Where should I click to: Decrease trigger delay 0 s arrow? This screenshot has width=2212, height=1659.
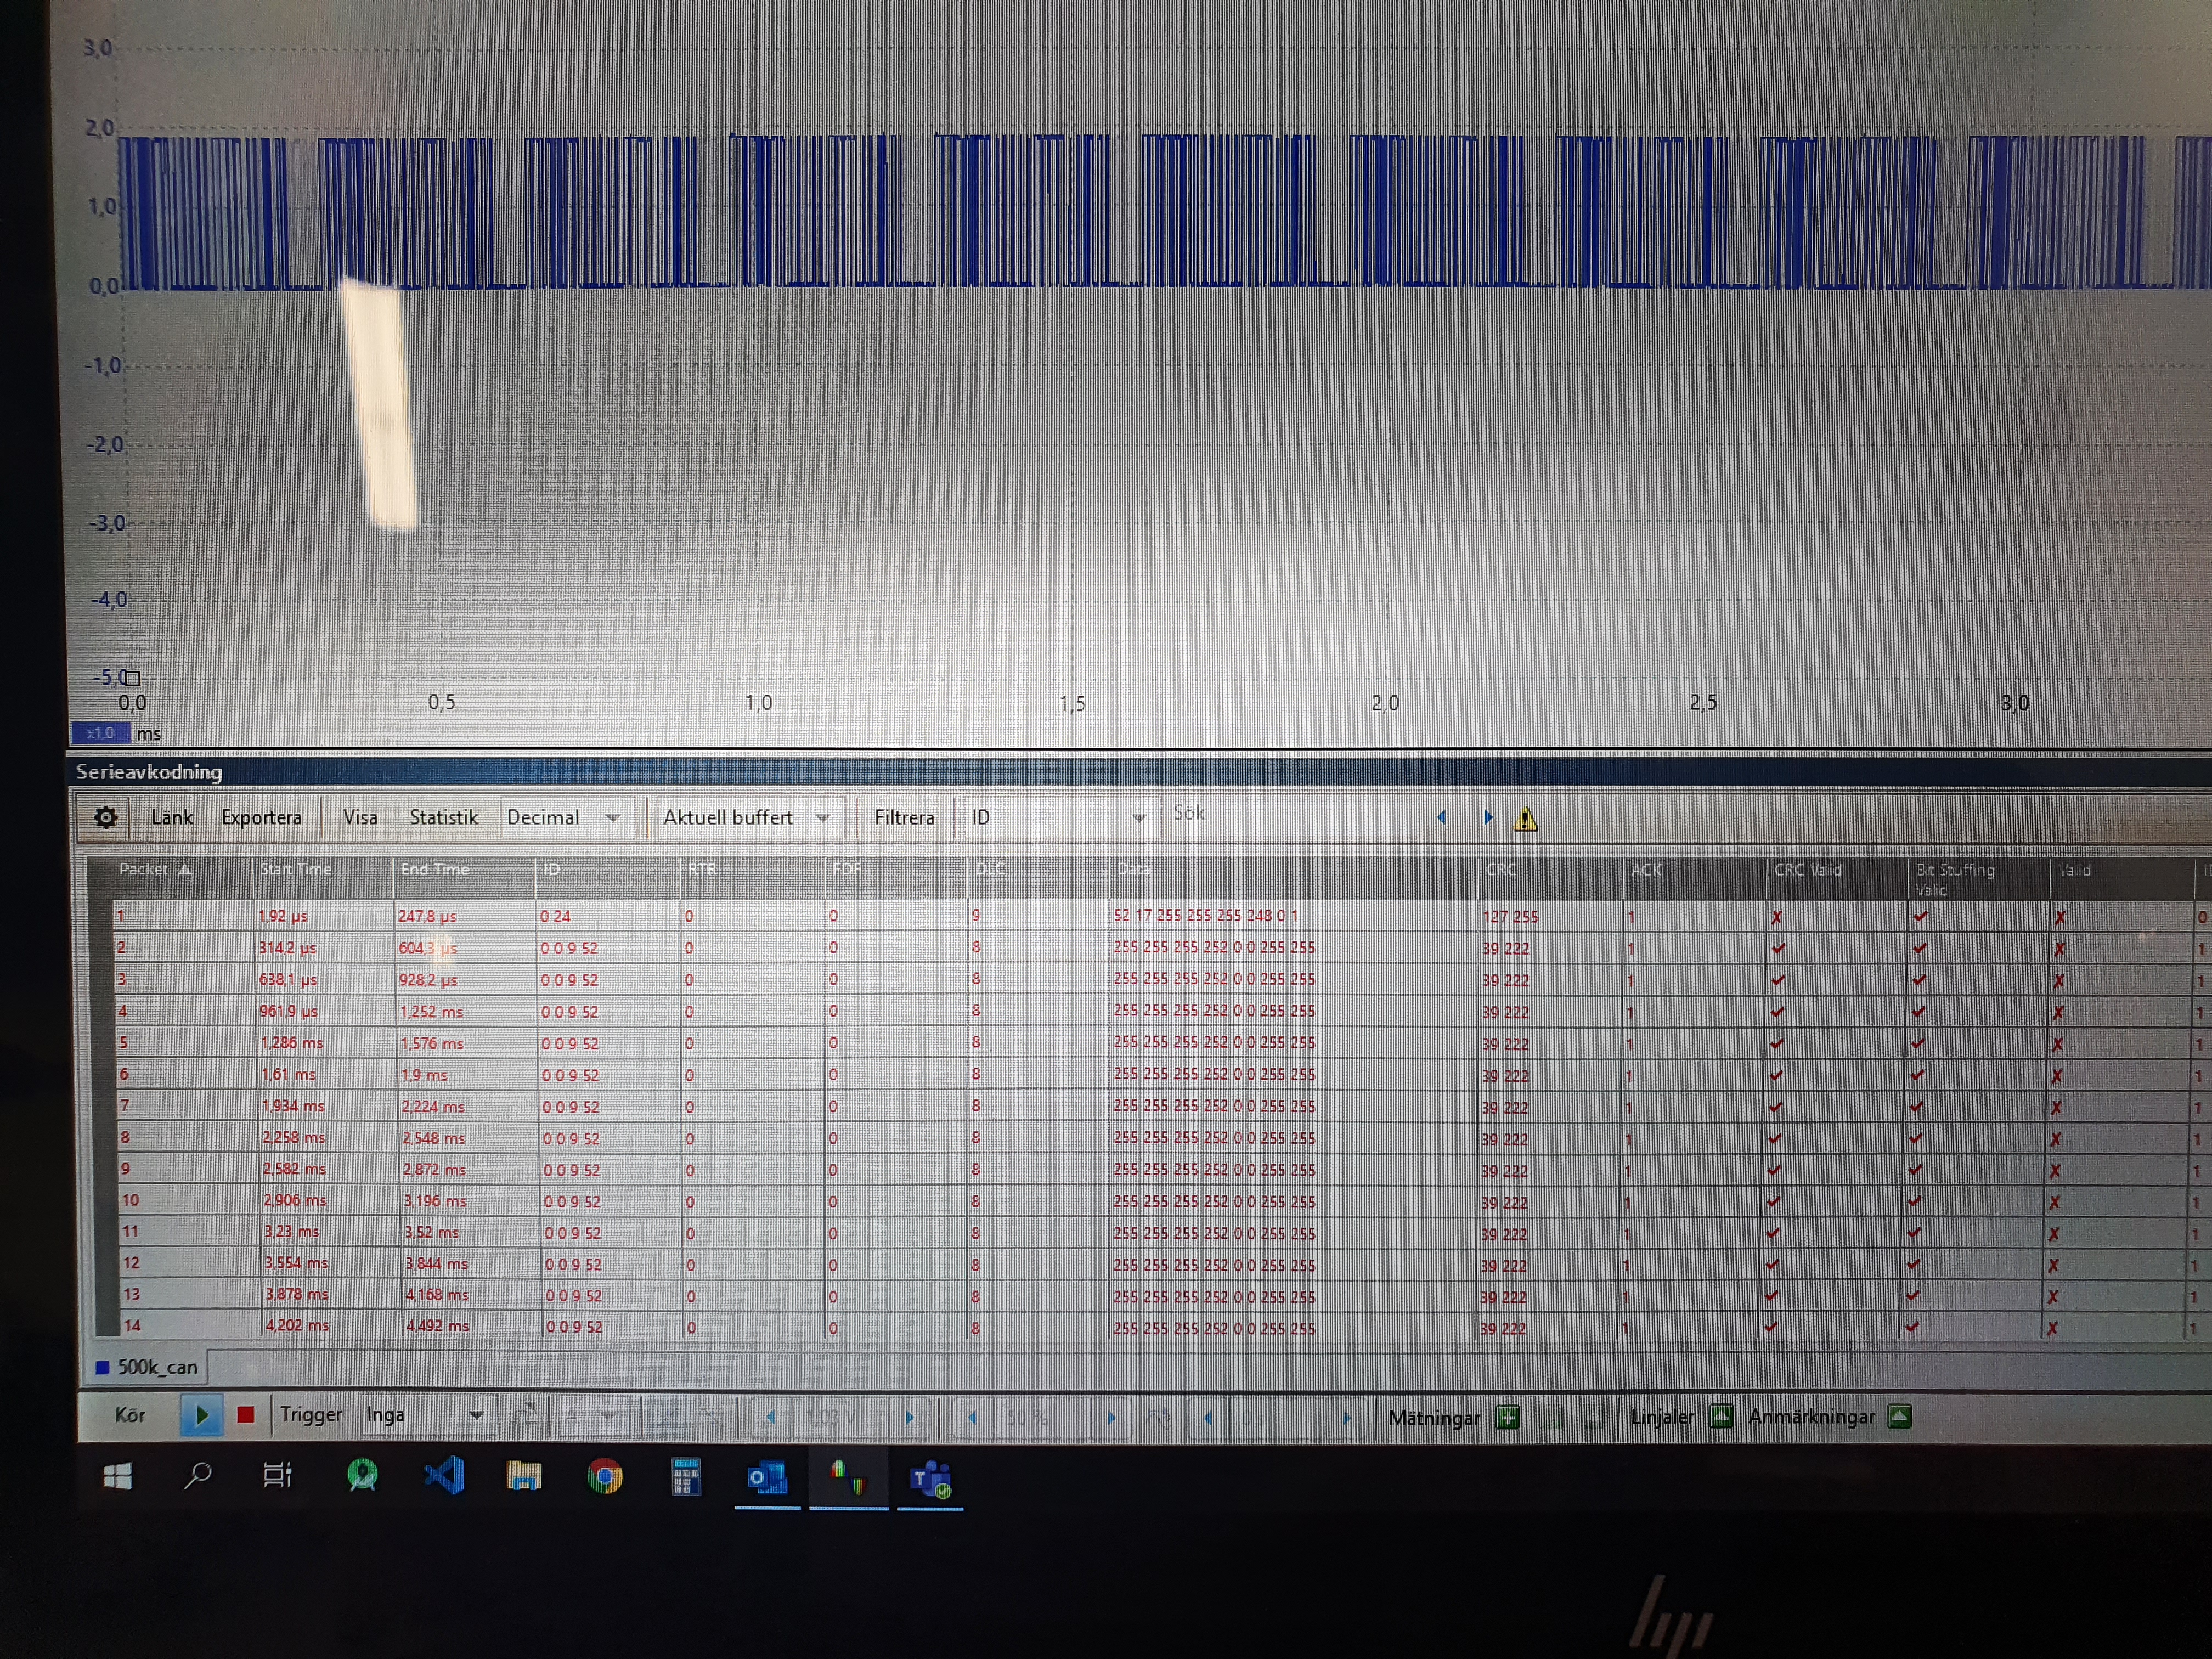(1208, 1417)
